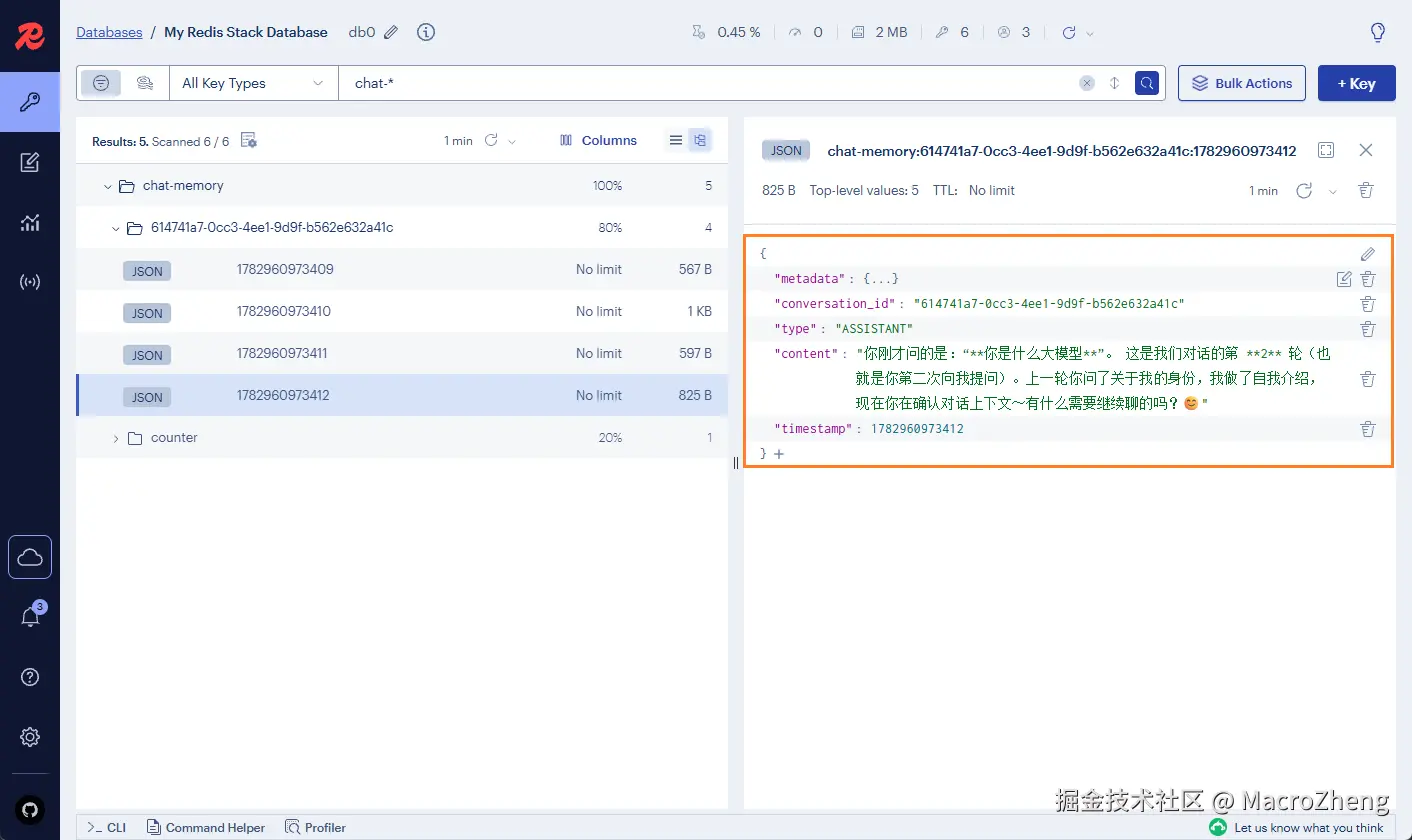Switch to Search by Values mode
Viewport: 1412px width, 840px height.
click(x=145, y=83)
